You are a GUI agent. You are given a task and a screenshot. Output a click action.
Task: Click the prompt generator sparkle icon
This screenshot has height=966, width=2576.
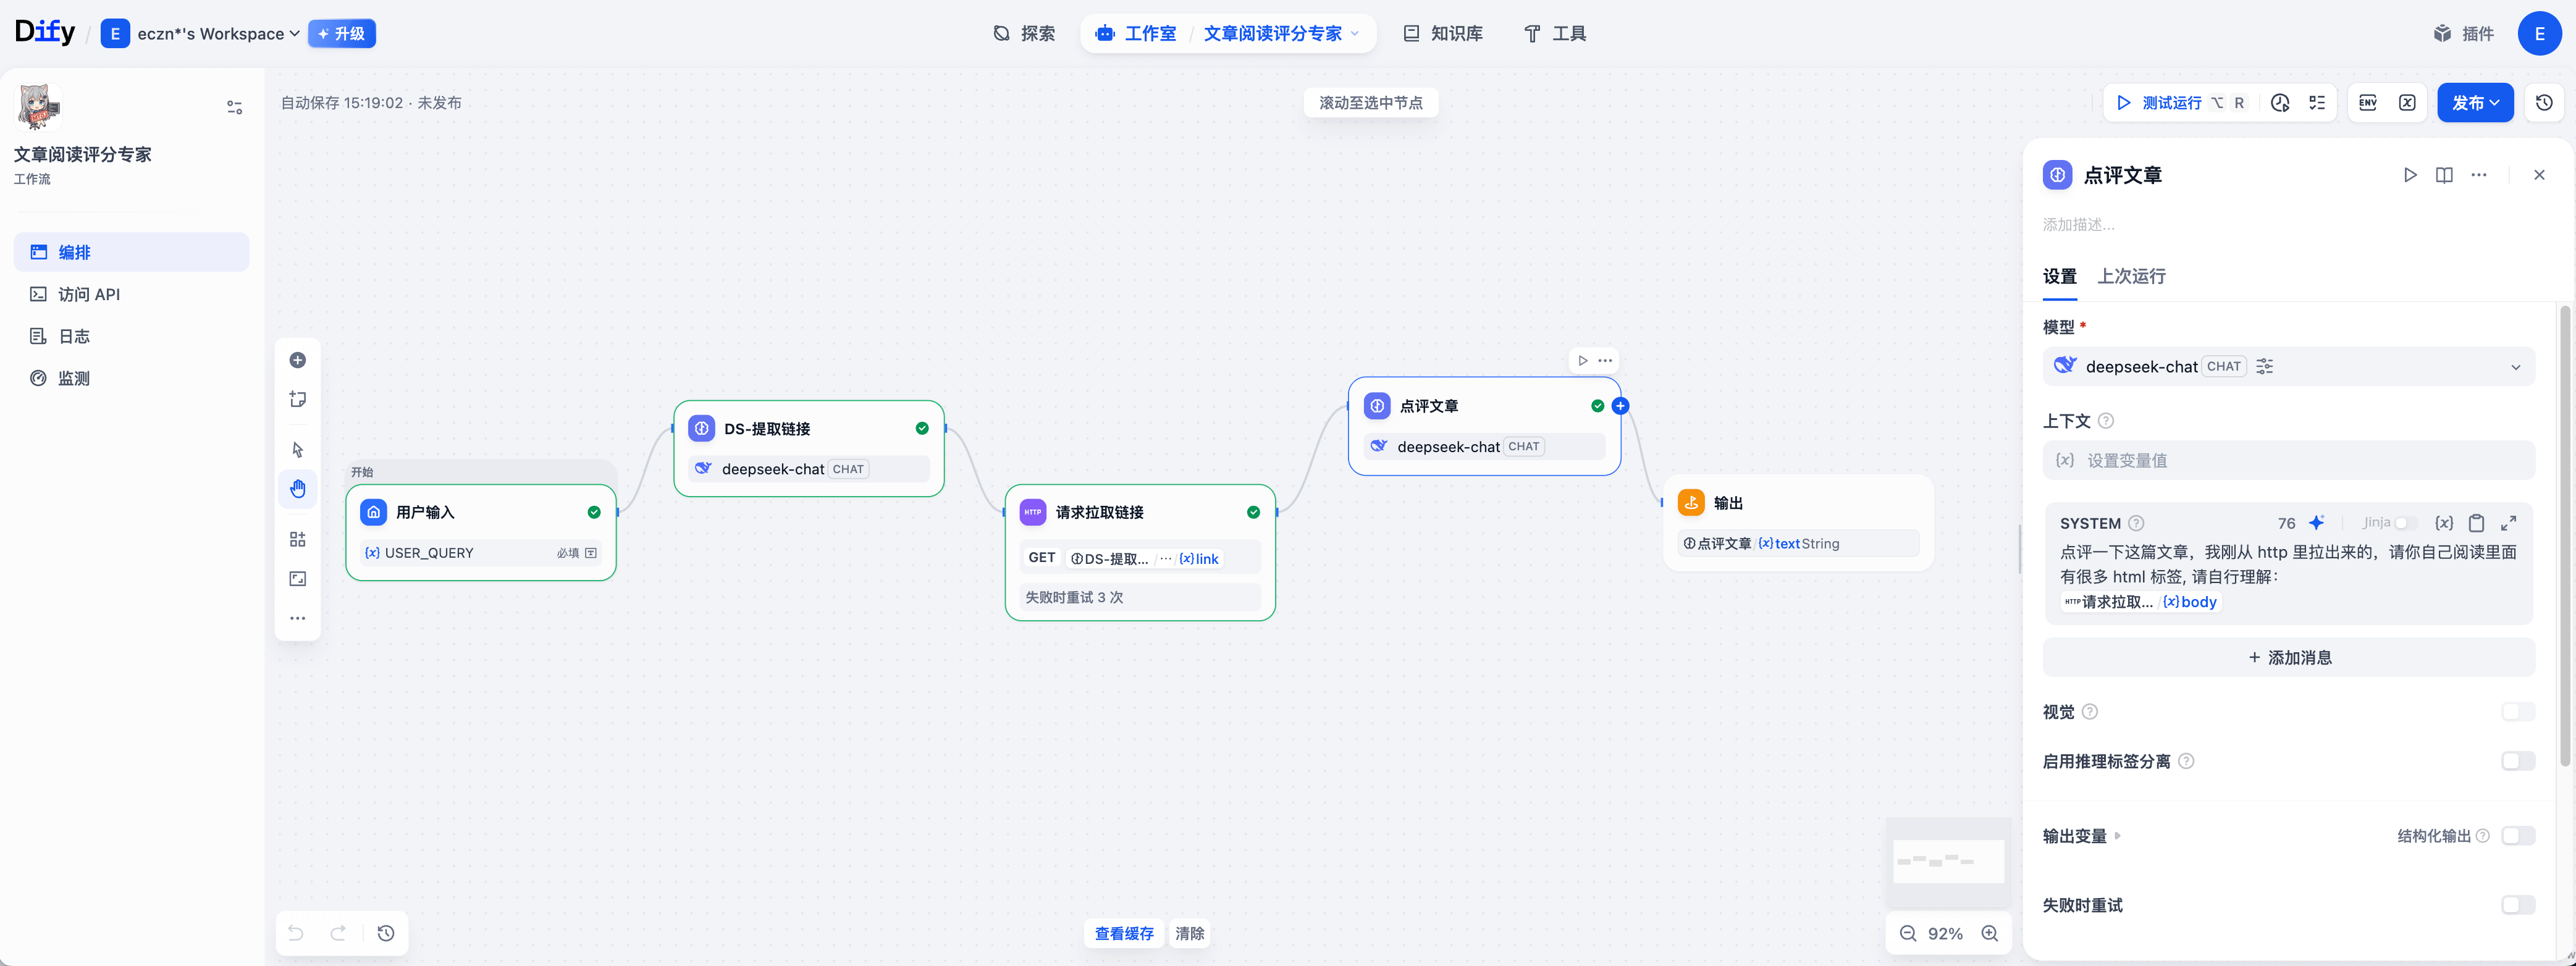click(2316, 523)
